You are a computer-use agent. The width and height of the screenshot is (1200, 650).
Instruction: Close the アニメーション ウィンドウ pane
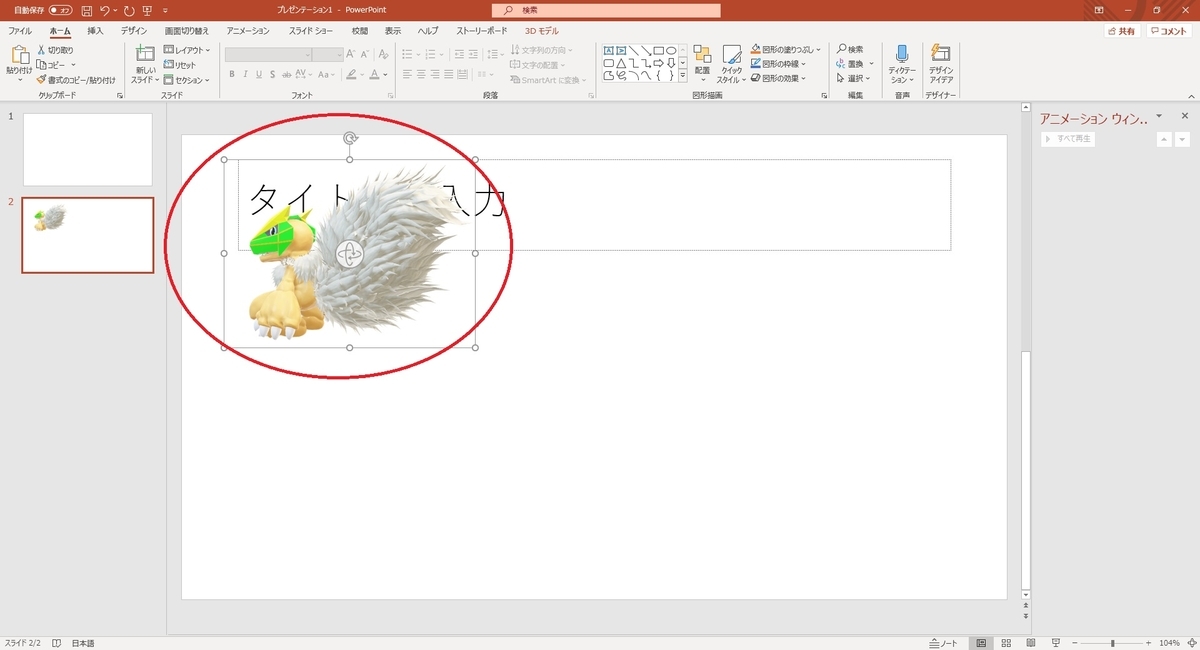click(1184, 116)
